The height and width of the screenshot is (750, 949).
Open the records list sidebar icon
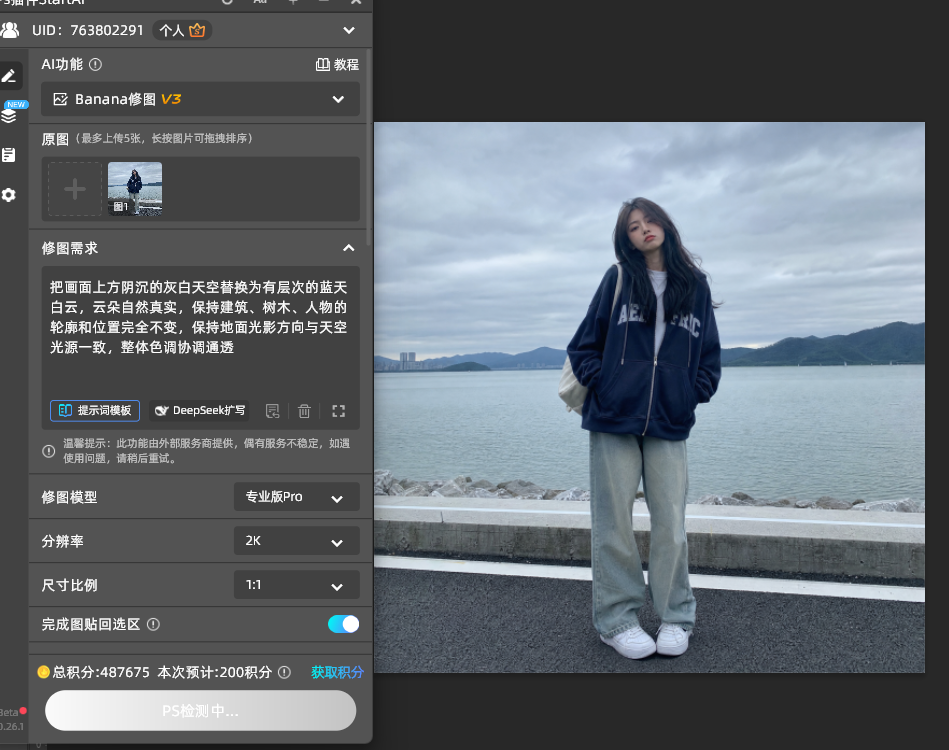pyautogui.click(x=8, y=155)
